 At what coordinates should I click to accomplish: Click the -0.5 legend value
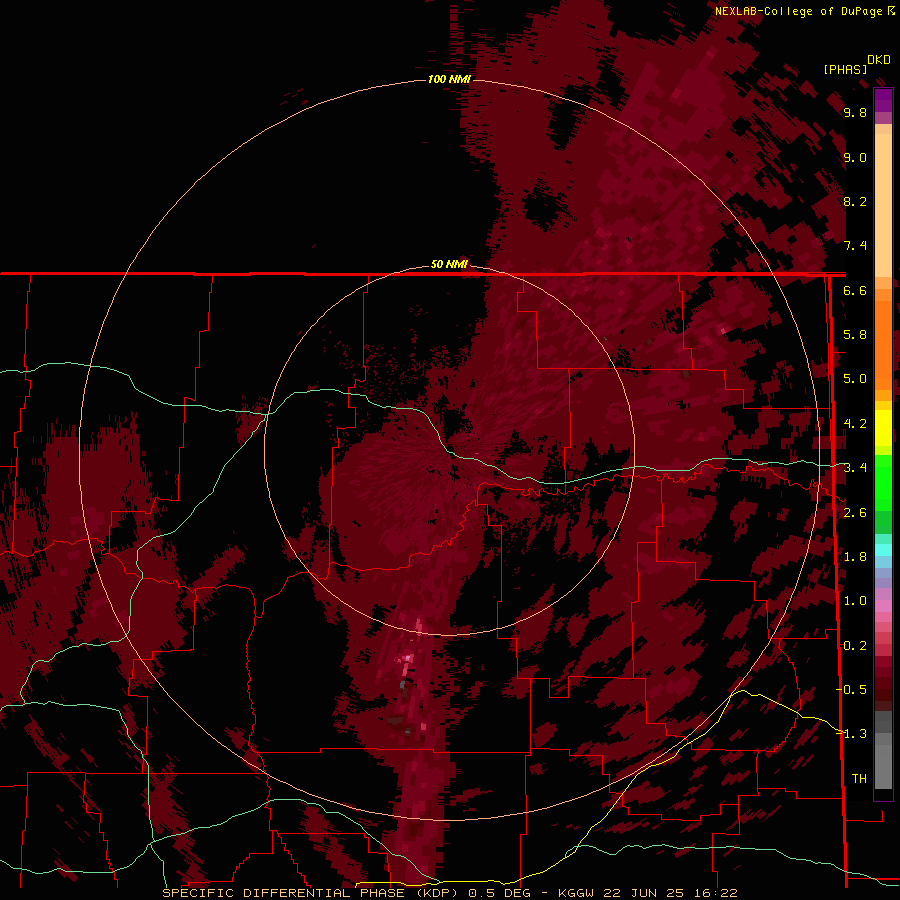pyautogui.click(x=851, y=690)
